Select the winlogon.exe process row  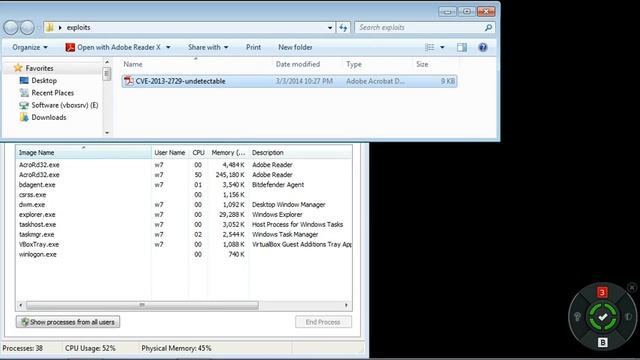click(x=184, y=254)
